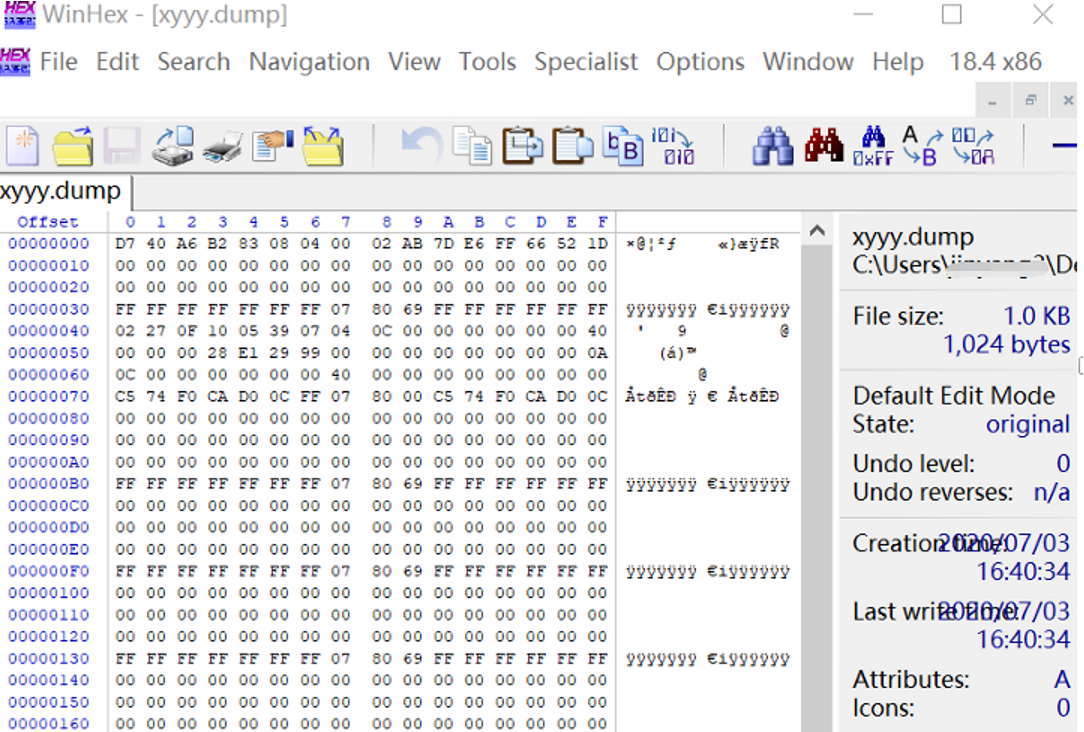Open the folder icon with blue arrows
Screen dimensions: 1084x732
tap(323, 146)
